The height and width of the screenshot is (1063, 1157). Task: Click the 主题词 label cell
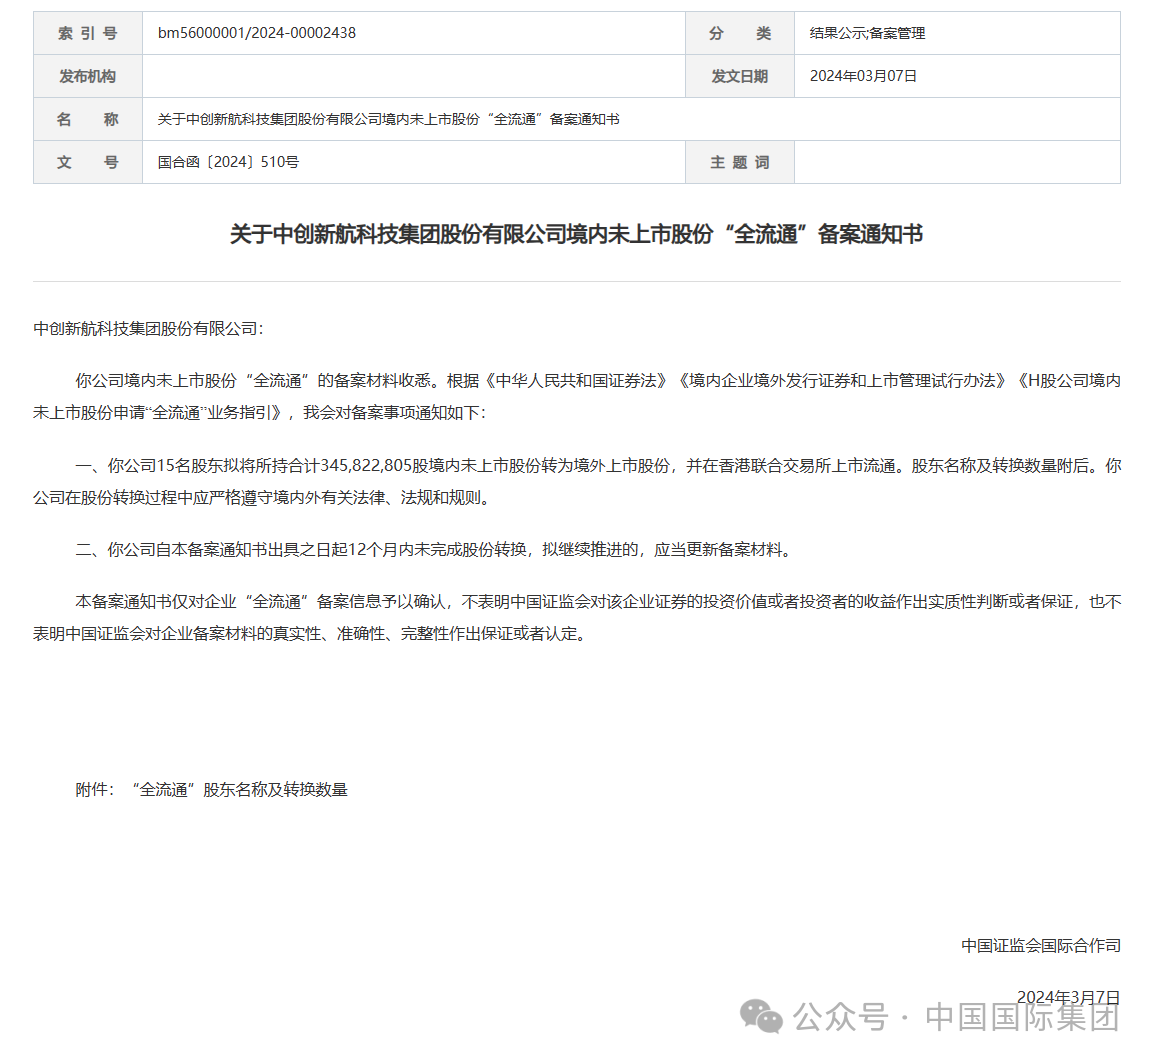click(740, 162)
